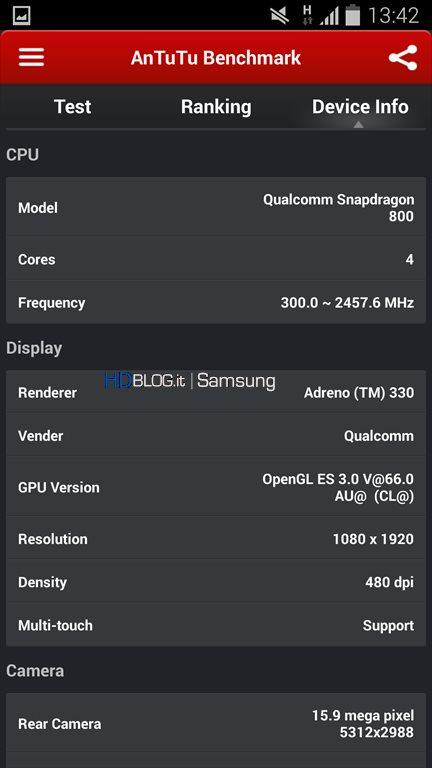The height and width of the screenshot is (768, 432).
Task: Tap the H mobile data icon
Action: (308, 15)
